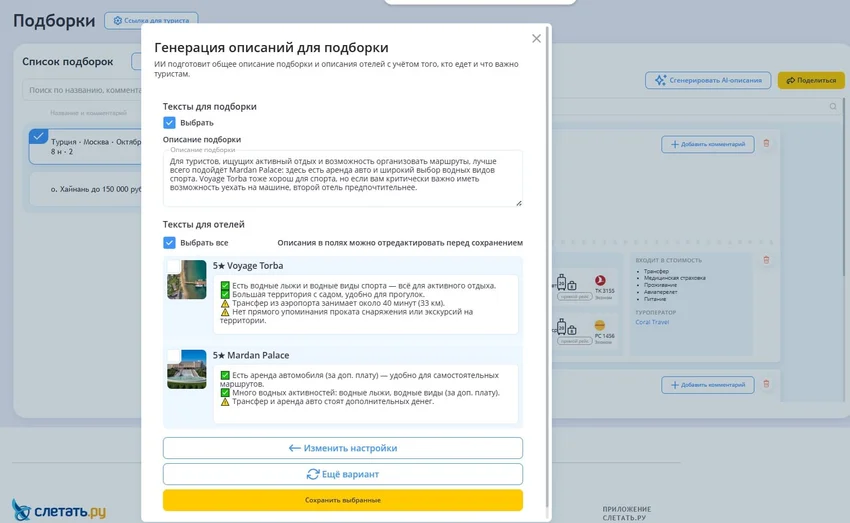This screenshot has width=850, height=523.
Task: Click the magnifier search icon on the right panel
Action: point(833,106)
